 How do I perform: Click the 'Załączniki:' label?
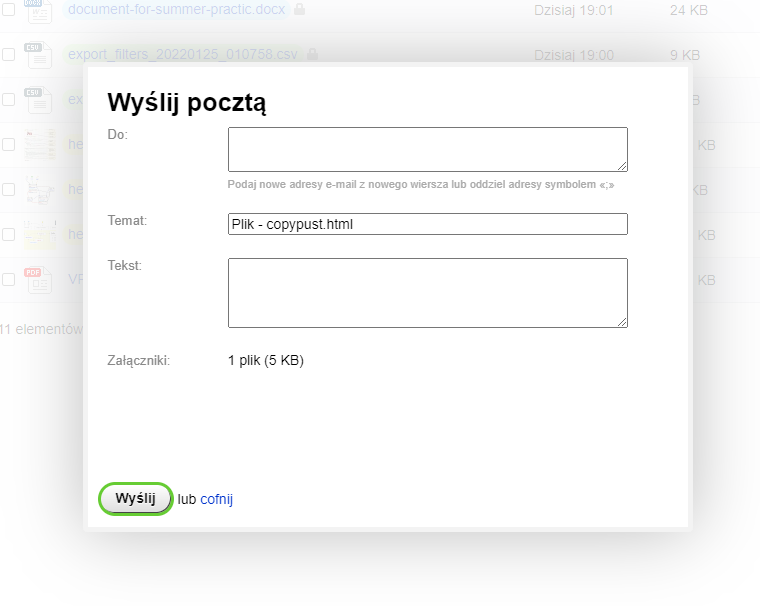click(139, 361)
